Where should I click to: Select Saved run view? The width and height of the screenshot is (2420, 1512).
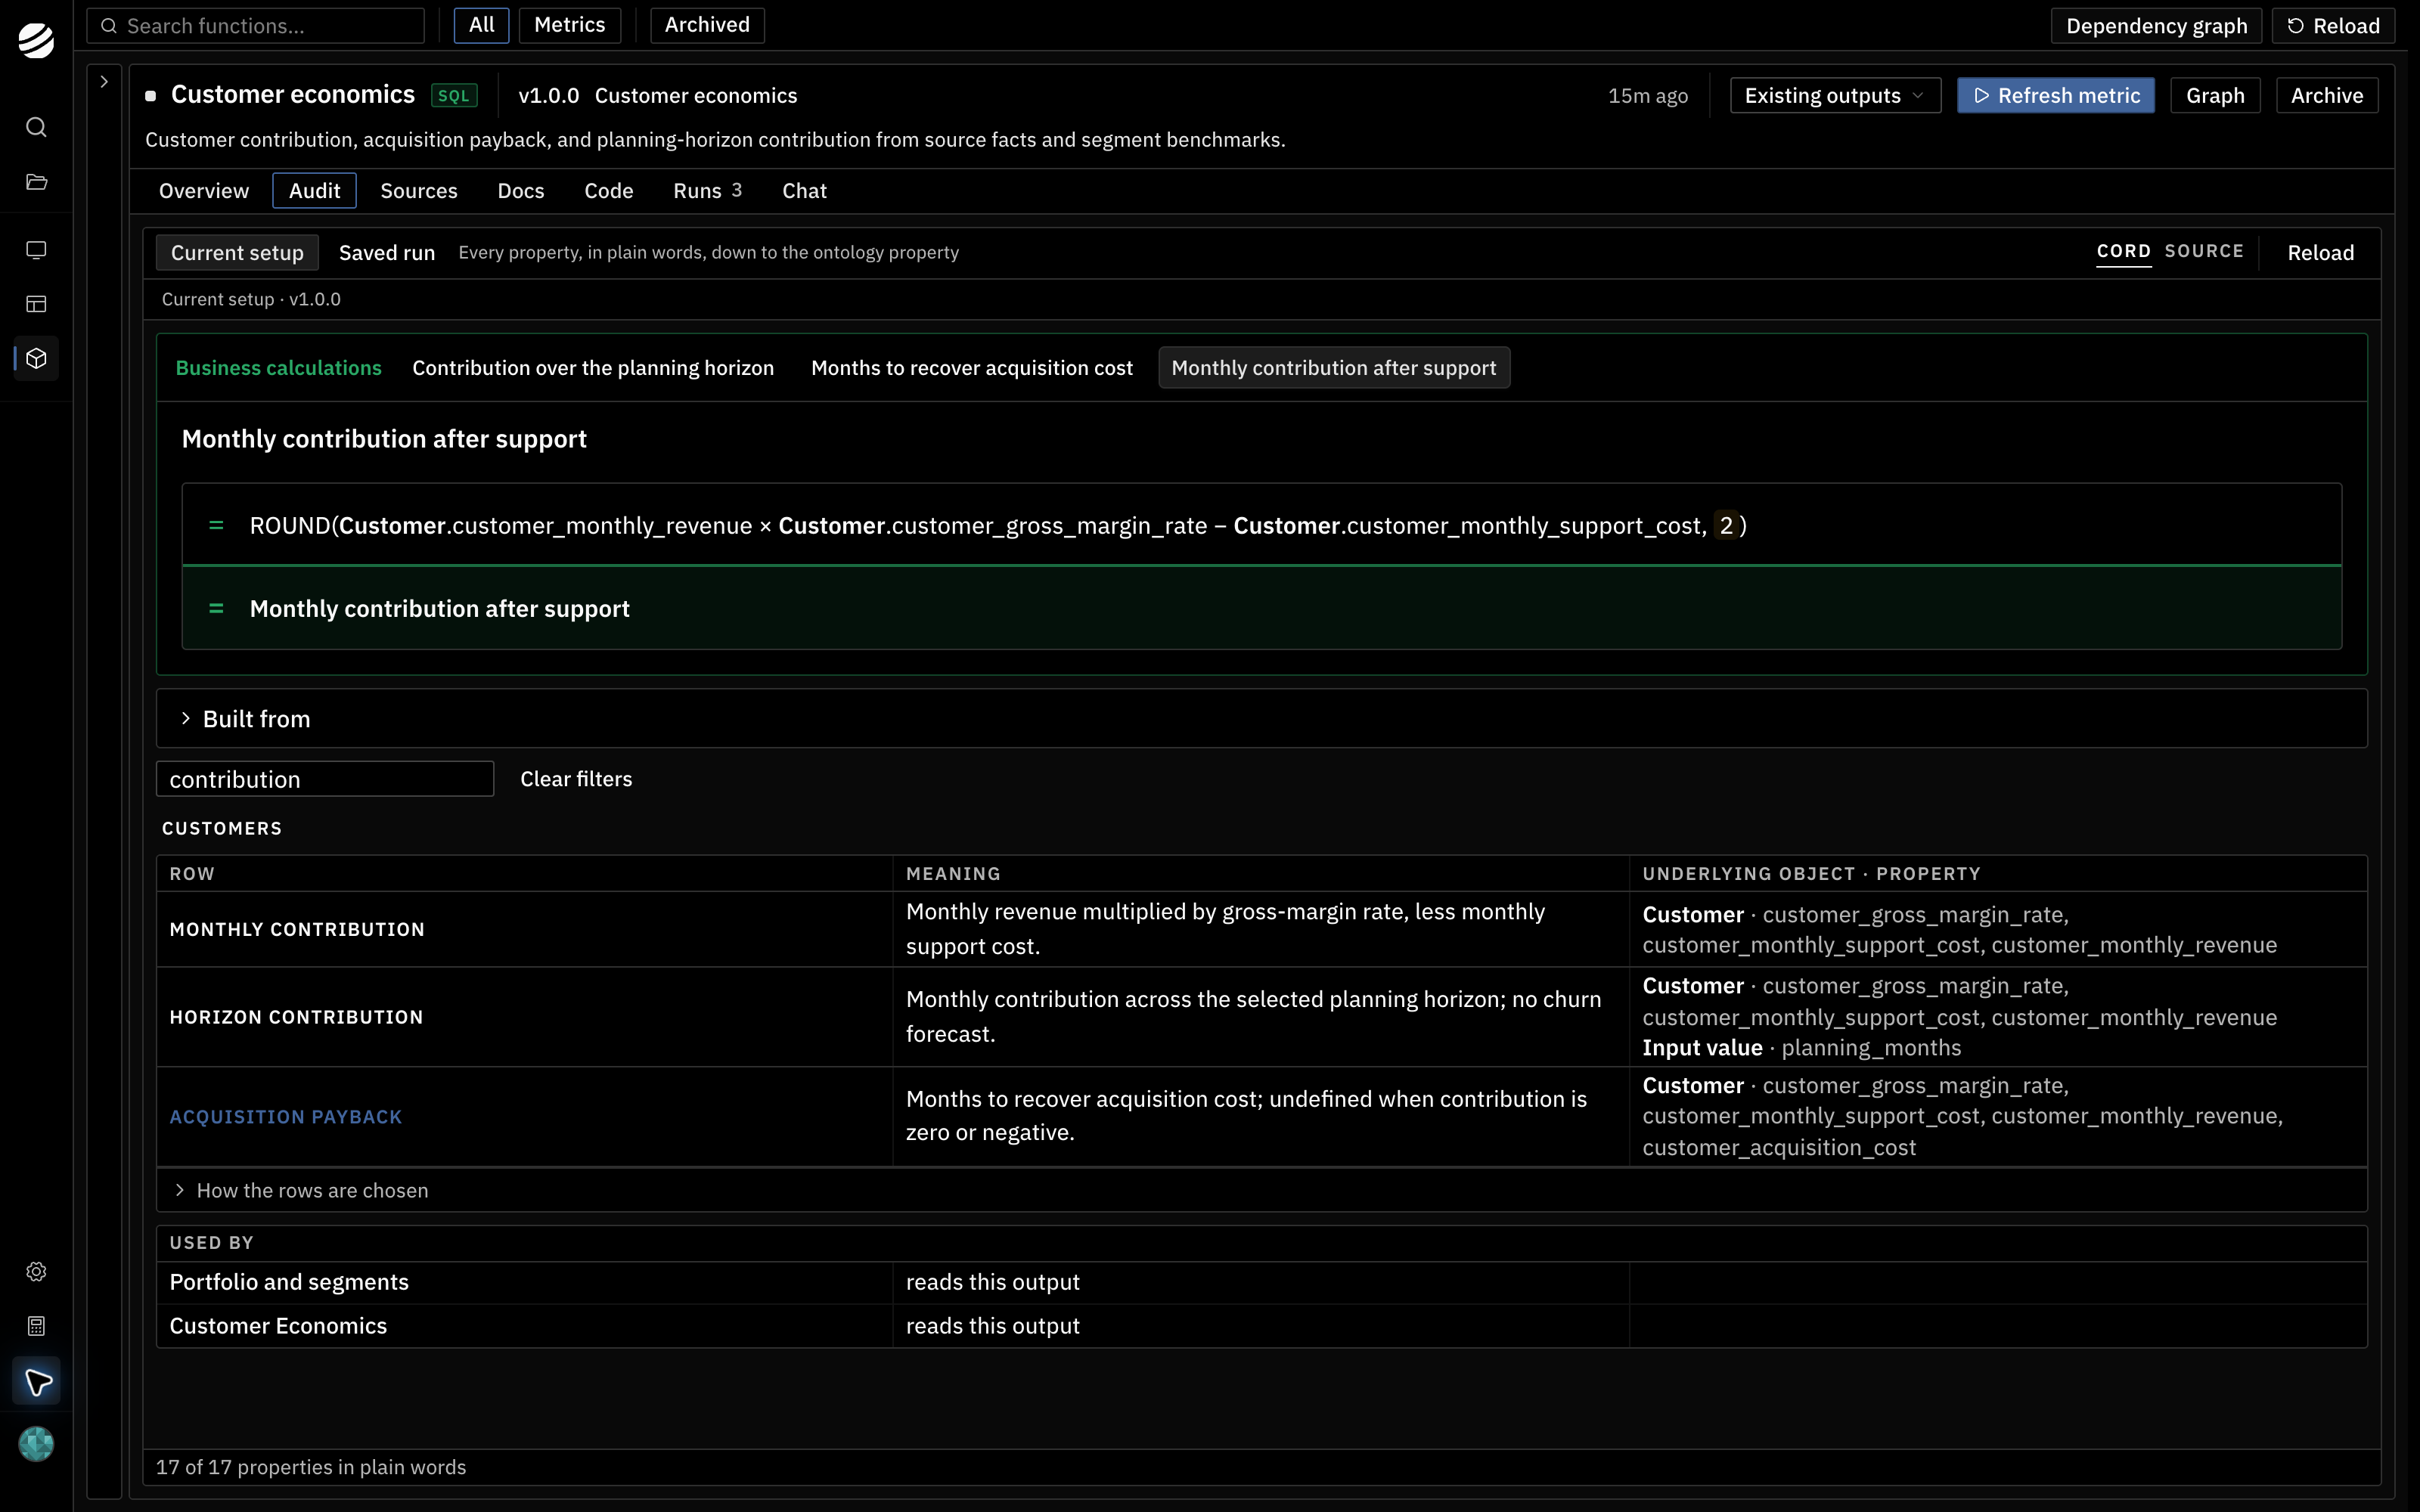(x=387, y=253)
